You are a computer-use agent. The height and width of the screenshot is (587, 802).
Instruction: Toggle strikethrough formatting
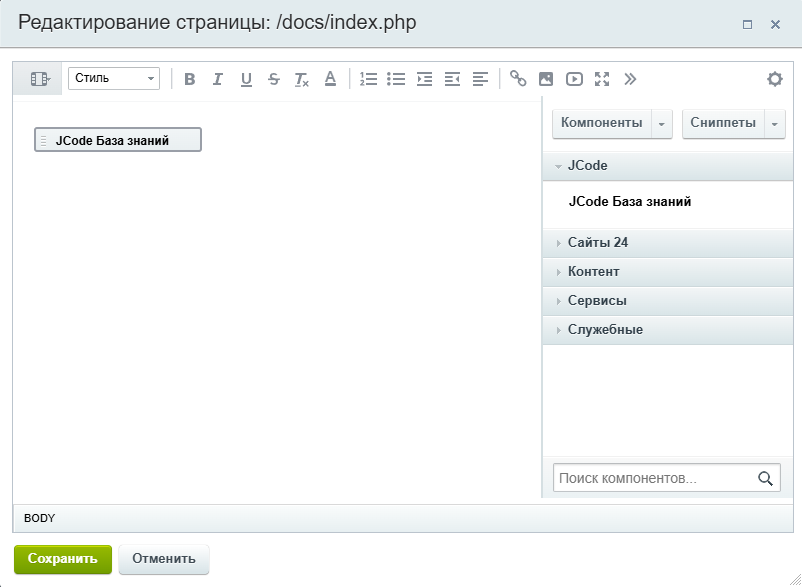274,79
